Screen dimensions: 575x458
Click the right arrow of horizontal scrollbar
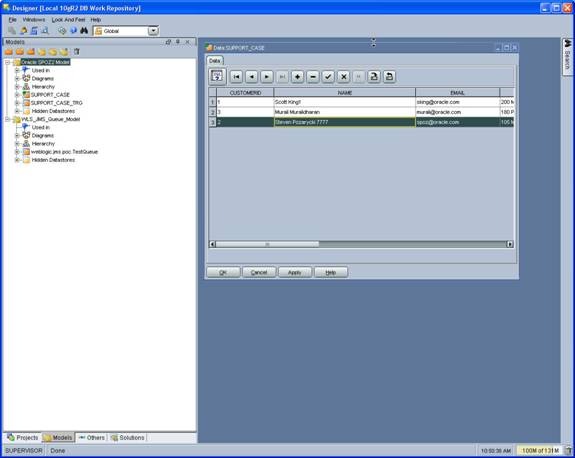pyautogui.click(x=510, y=244)
